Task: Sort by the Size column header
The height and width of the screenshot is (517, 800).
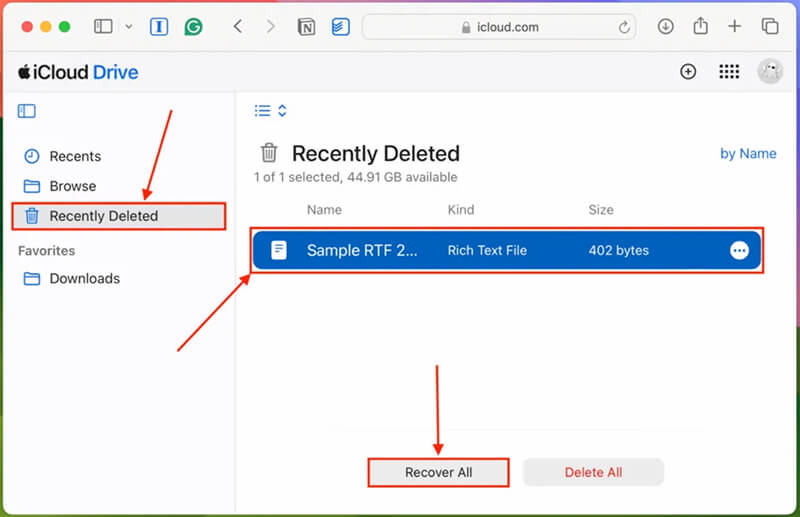Action: (x=601, y=210)
